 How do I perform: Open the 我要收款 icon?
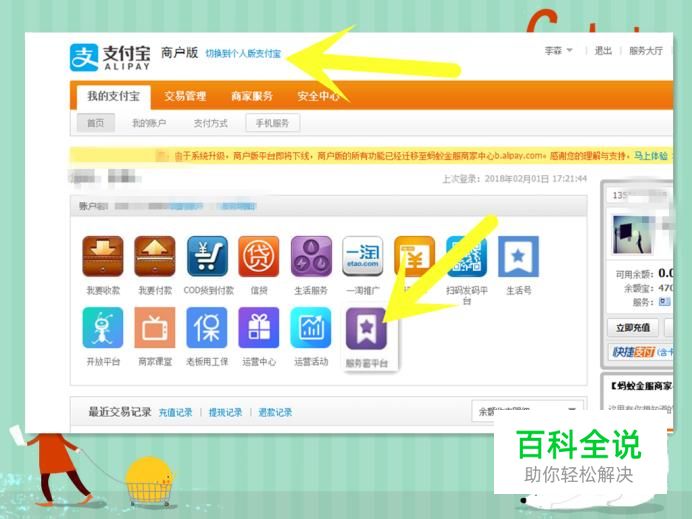[103, 256]
